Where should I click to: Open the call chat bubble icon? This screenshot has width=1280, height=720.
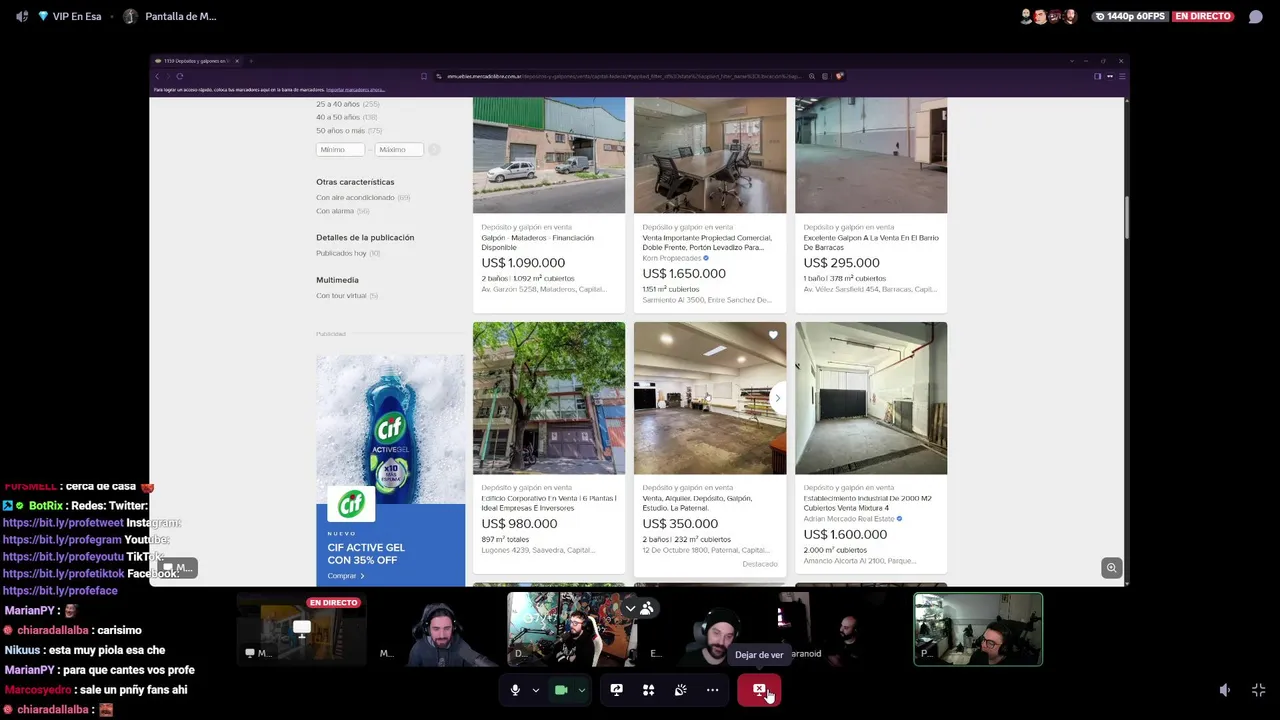(x=1256, y=16)
